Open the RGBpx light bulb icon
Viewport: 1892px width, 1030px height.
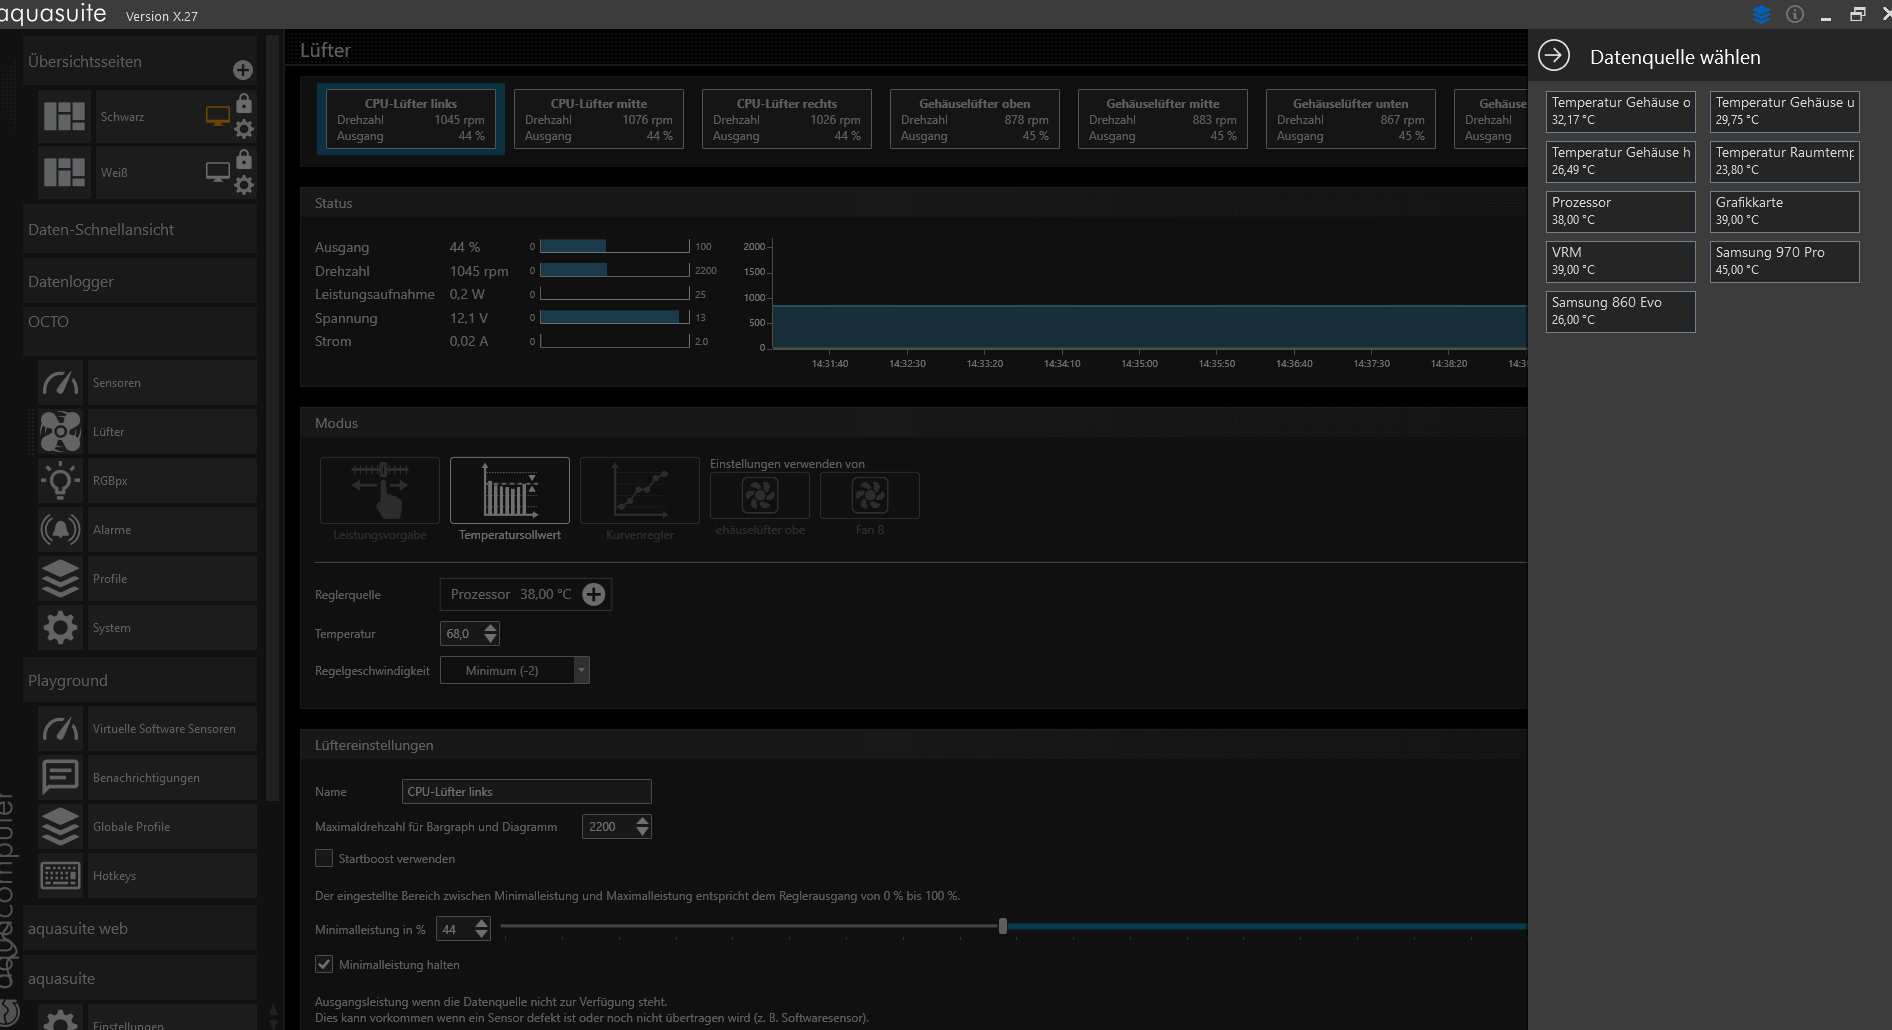point(60,481)
